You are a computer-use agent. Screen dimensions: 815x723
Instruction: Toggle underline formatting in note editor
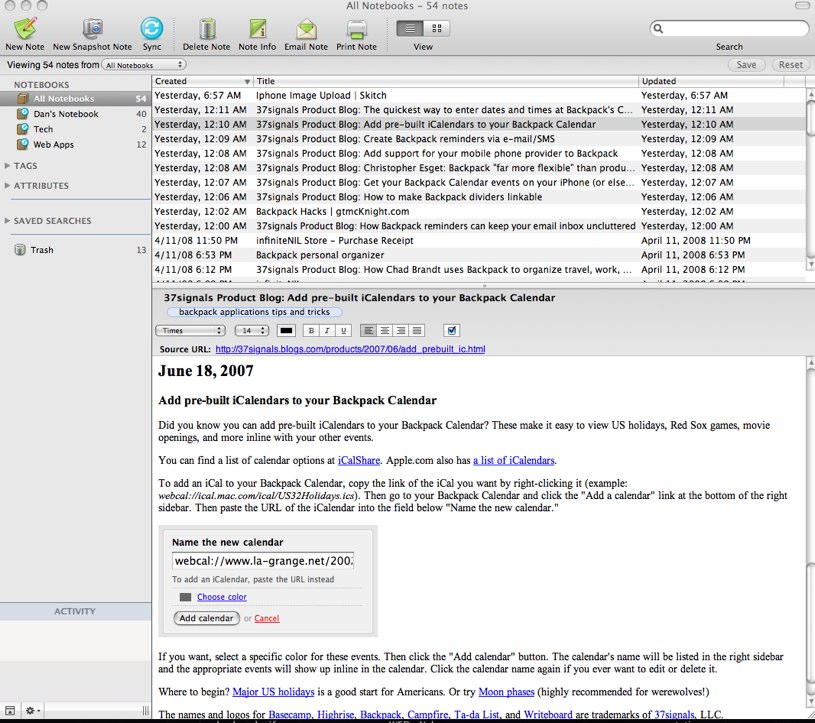tap(344, 331)
